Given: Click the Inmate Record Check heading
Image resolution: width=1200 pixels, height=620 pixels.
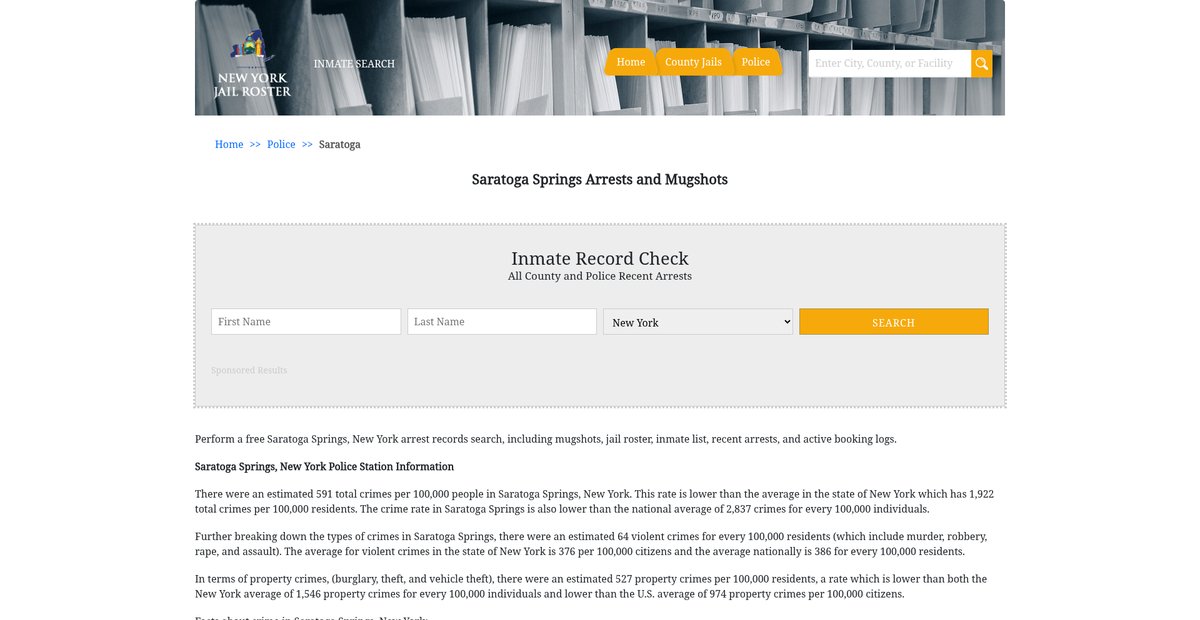Looking at the screenshot, I should tap(600, 258).
